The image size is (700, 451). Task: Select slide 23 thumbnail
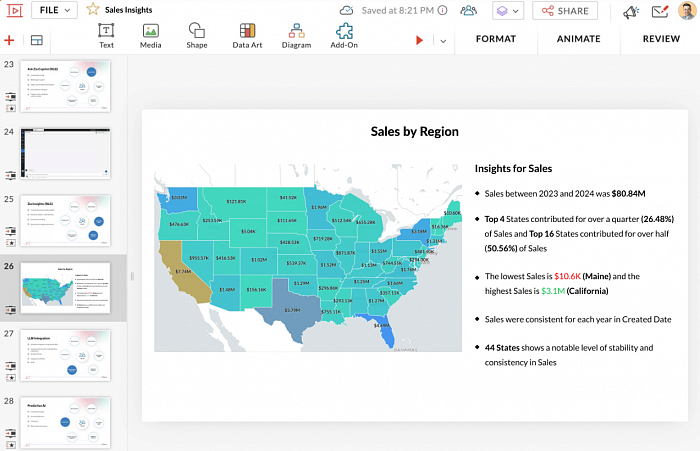(x=65, y=86)
